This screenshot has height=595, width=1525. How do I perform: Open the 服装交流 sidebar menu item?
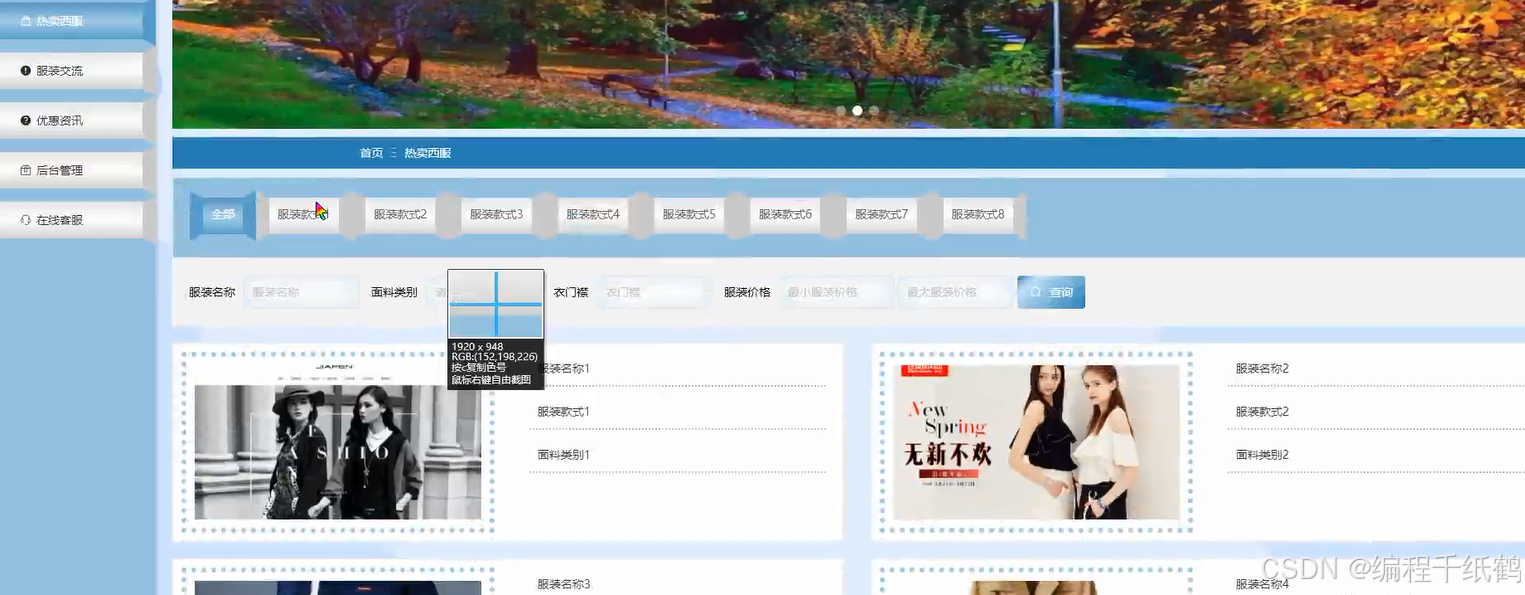click(x=72, y=71)
